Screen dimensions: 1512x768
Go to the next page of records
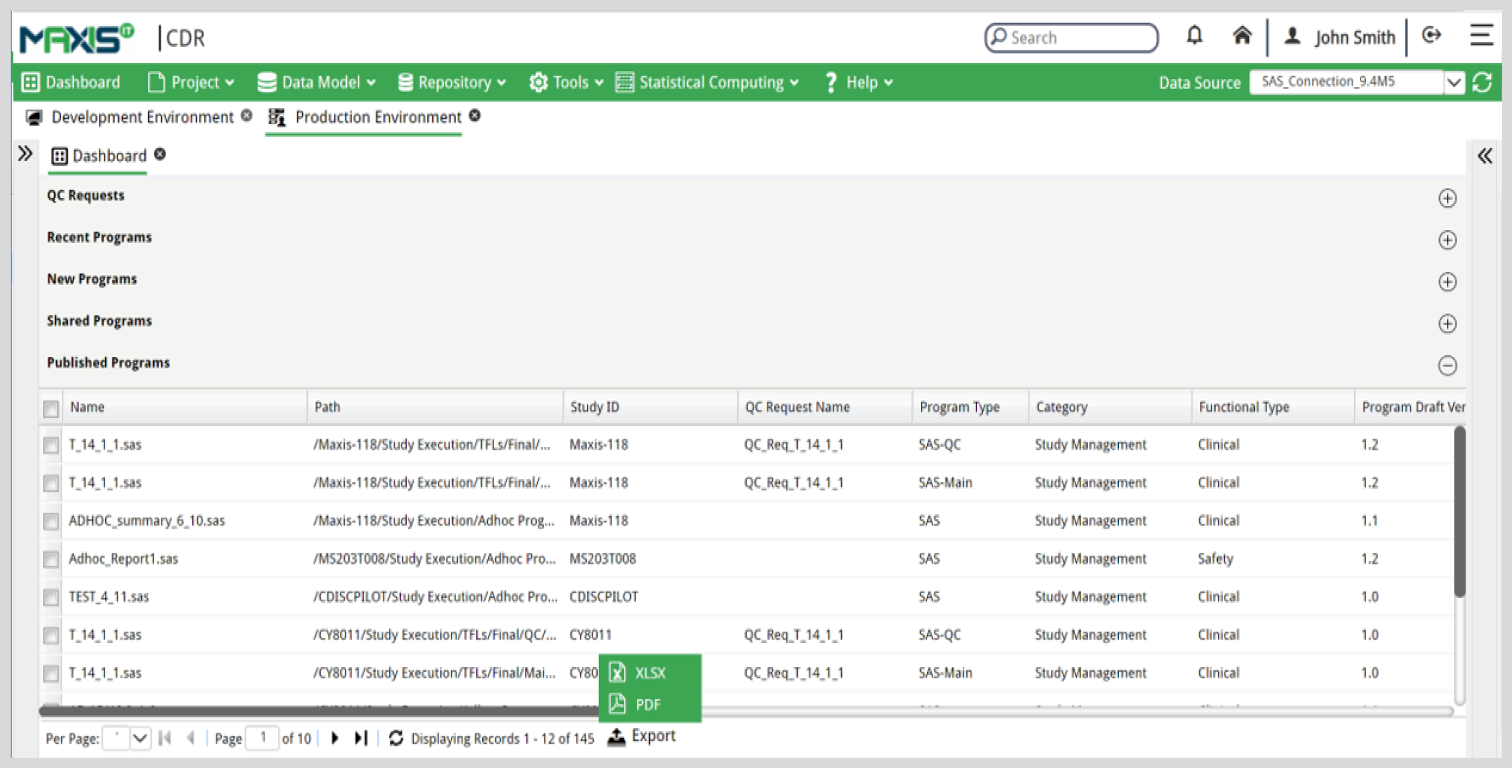tap(335, 738)
